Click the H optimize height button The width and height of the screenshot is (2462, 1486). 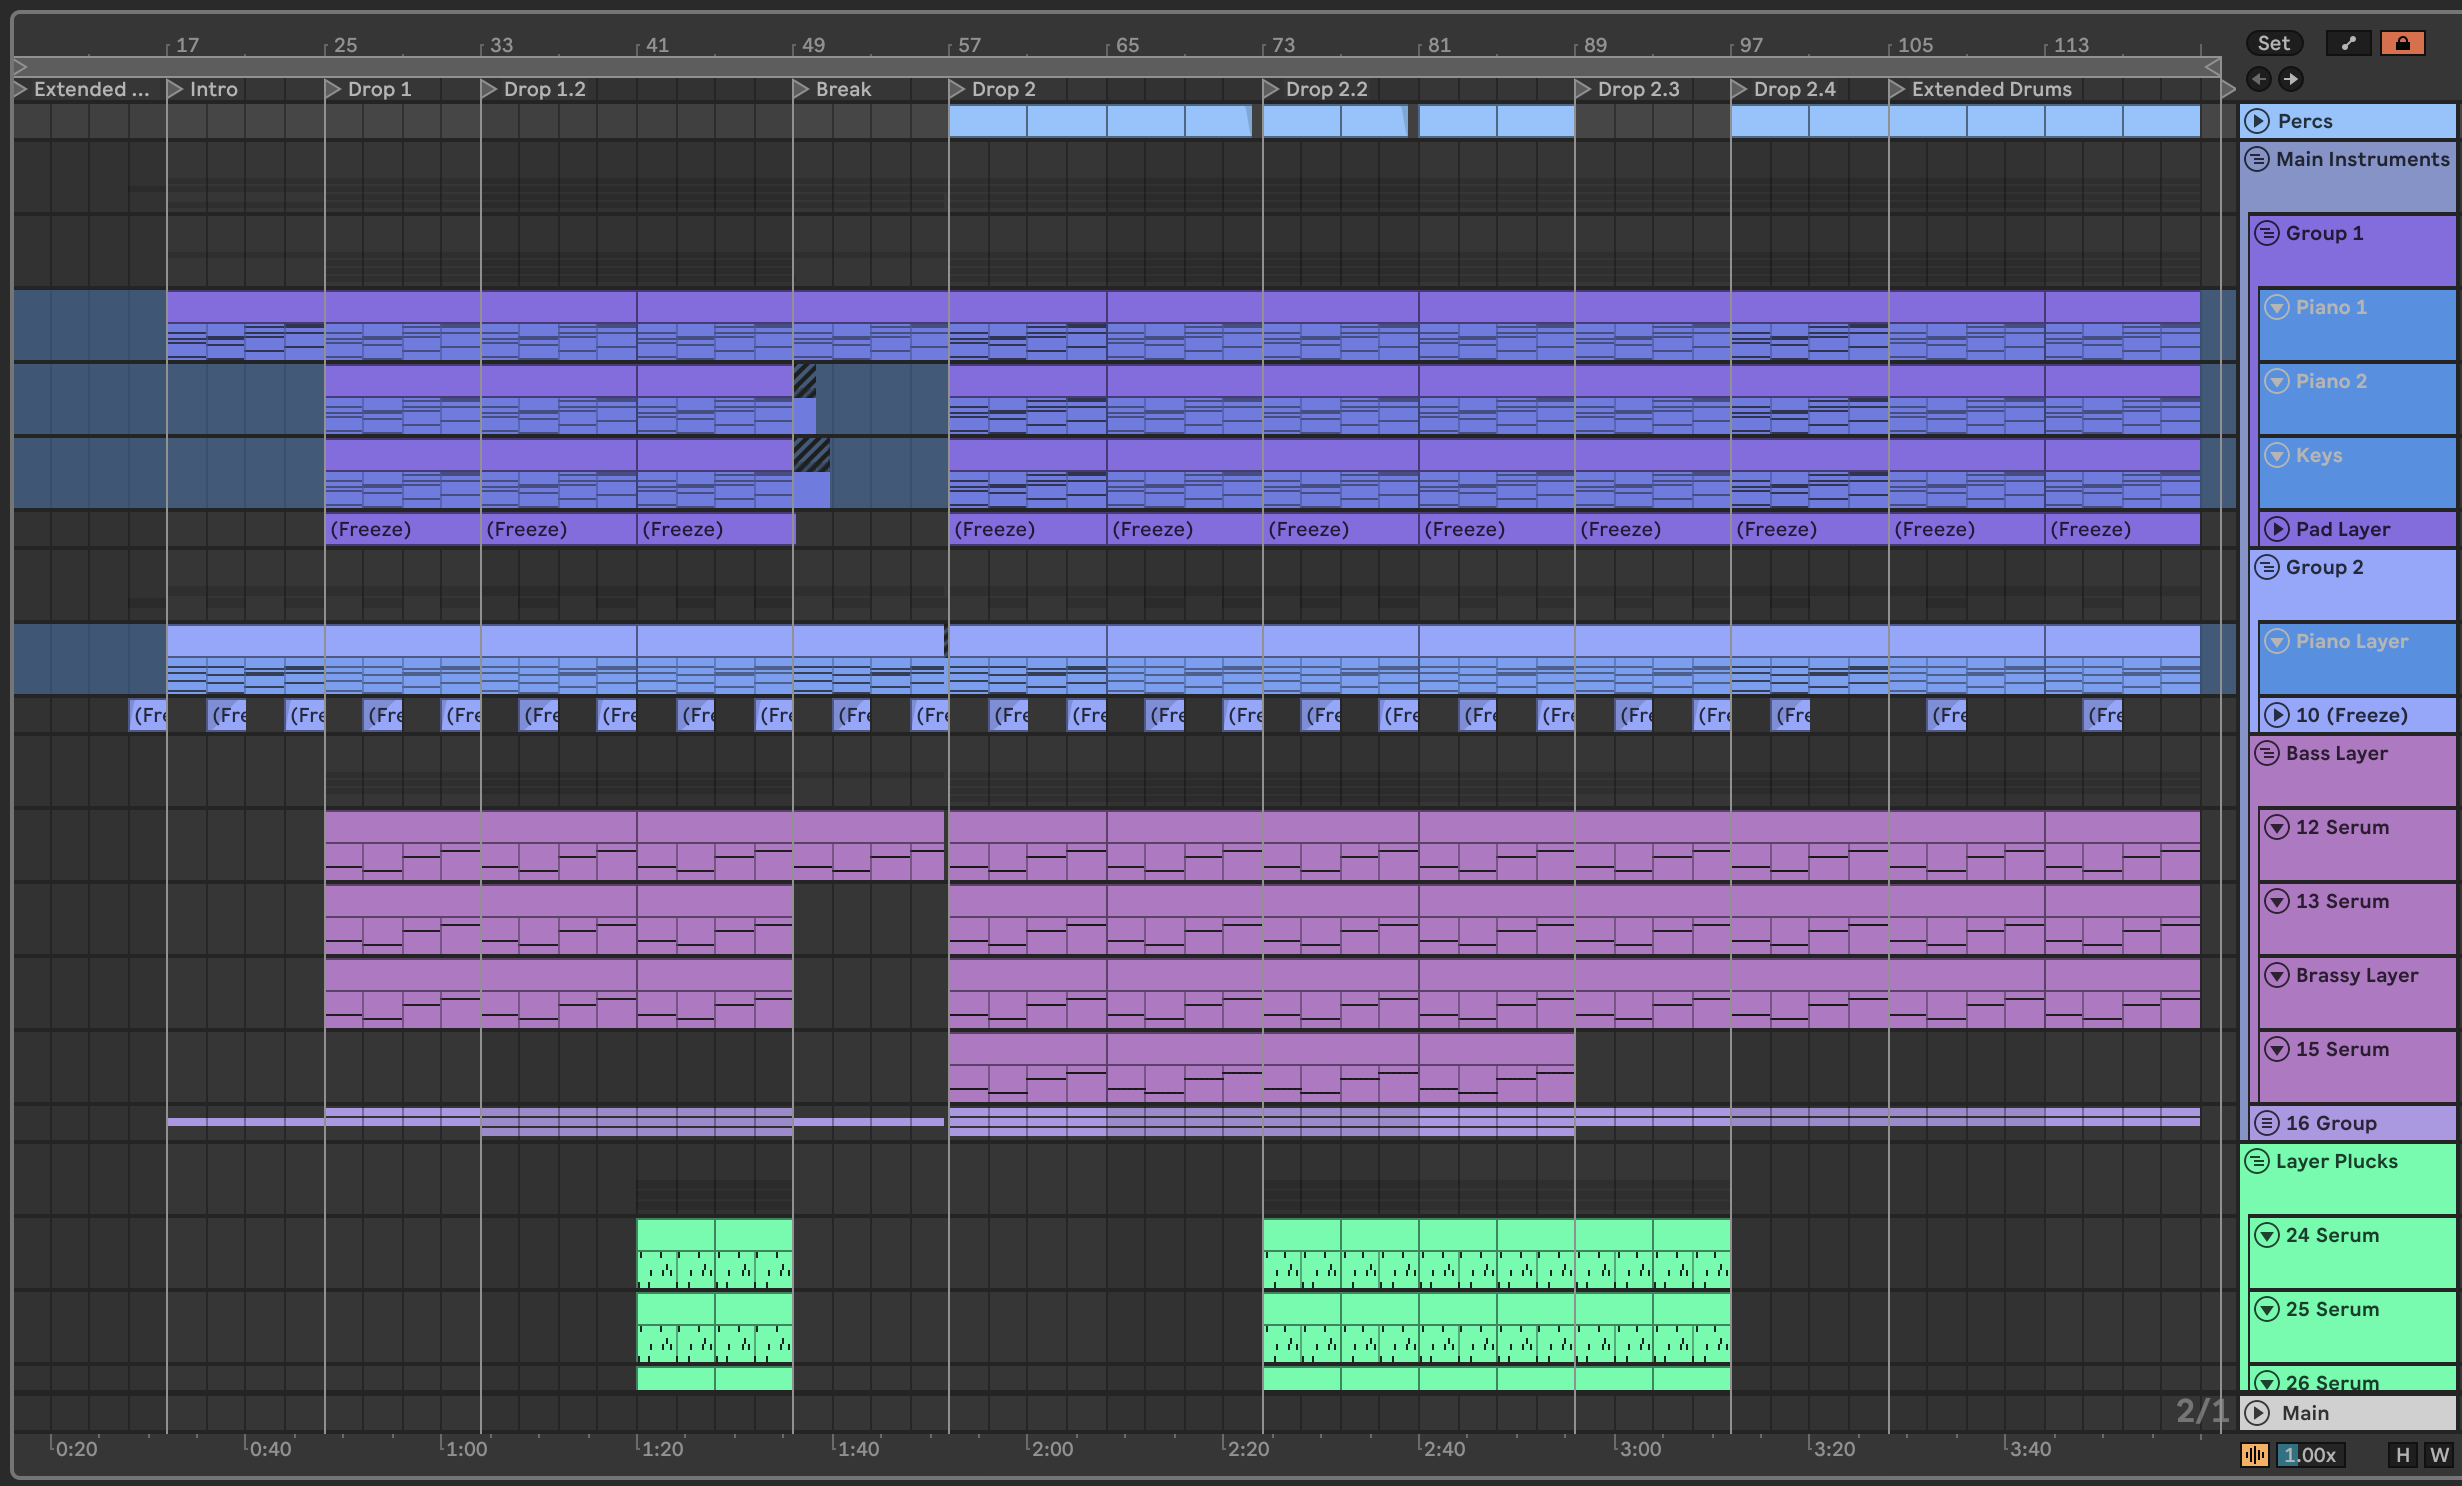point(2402,1455)
